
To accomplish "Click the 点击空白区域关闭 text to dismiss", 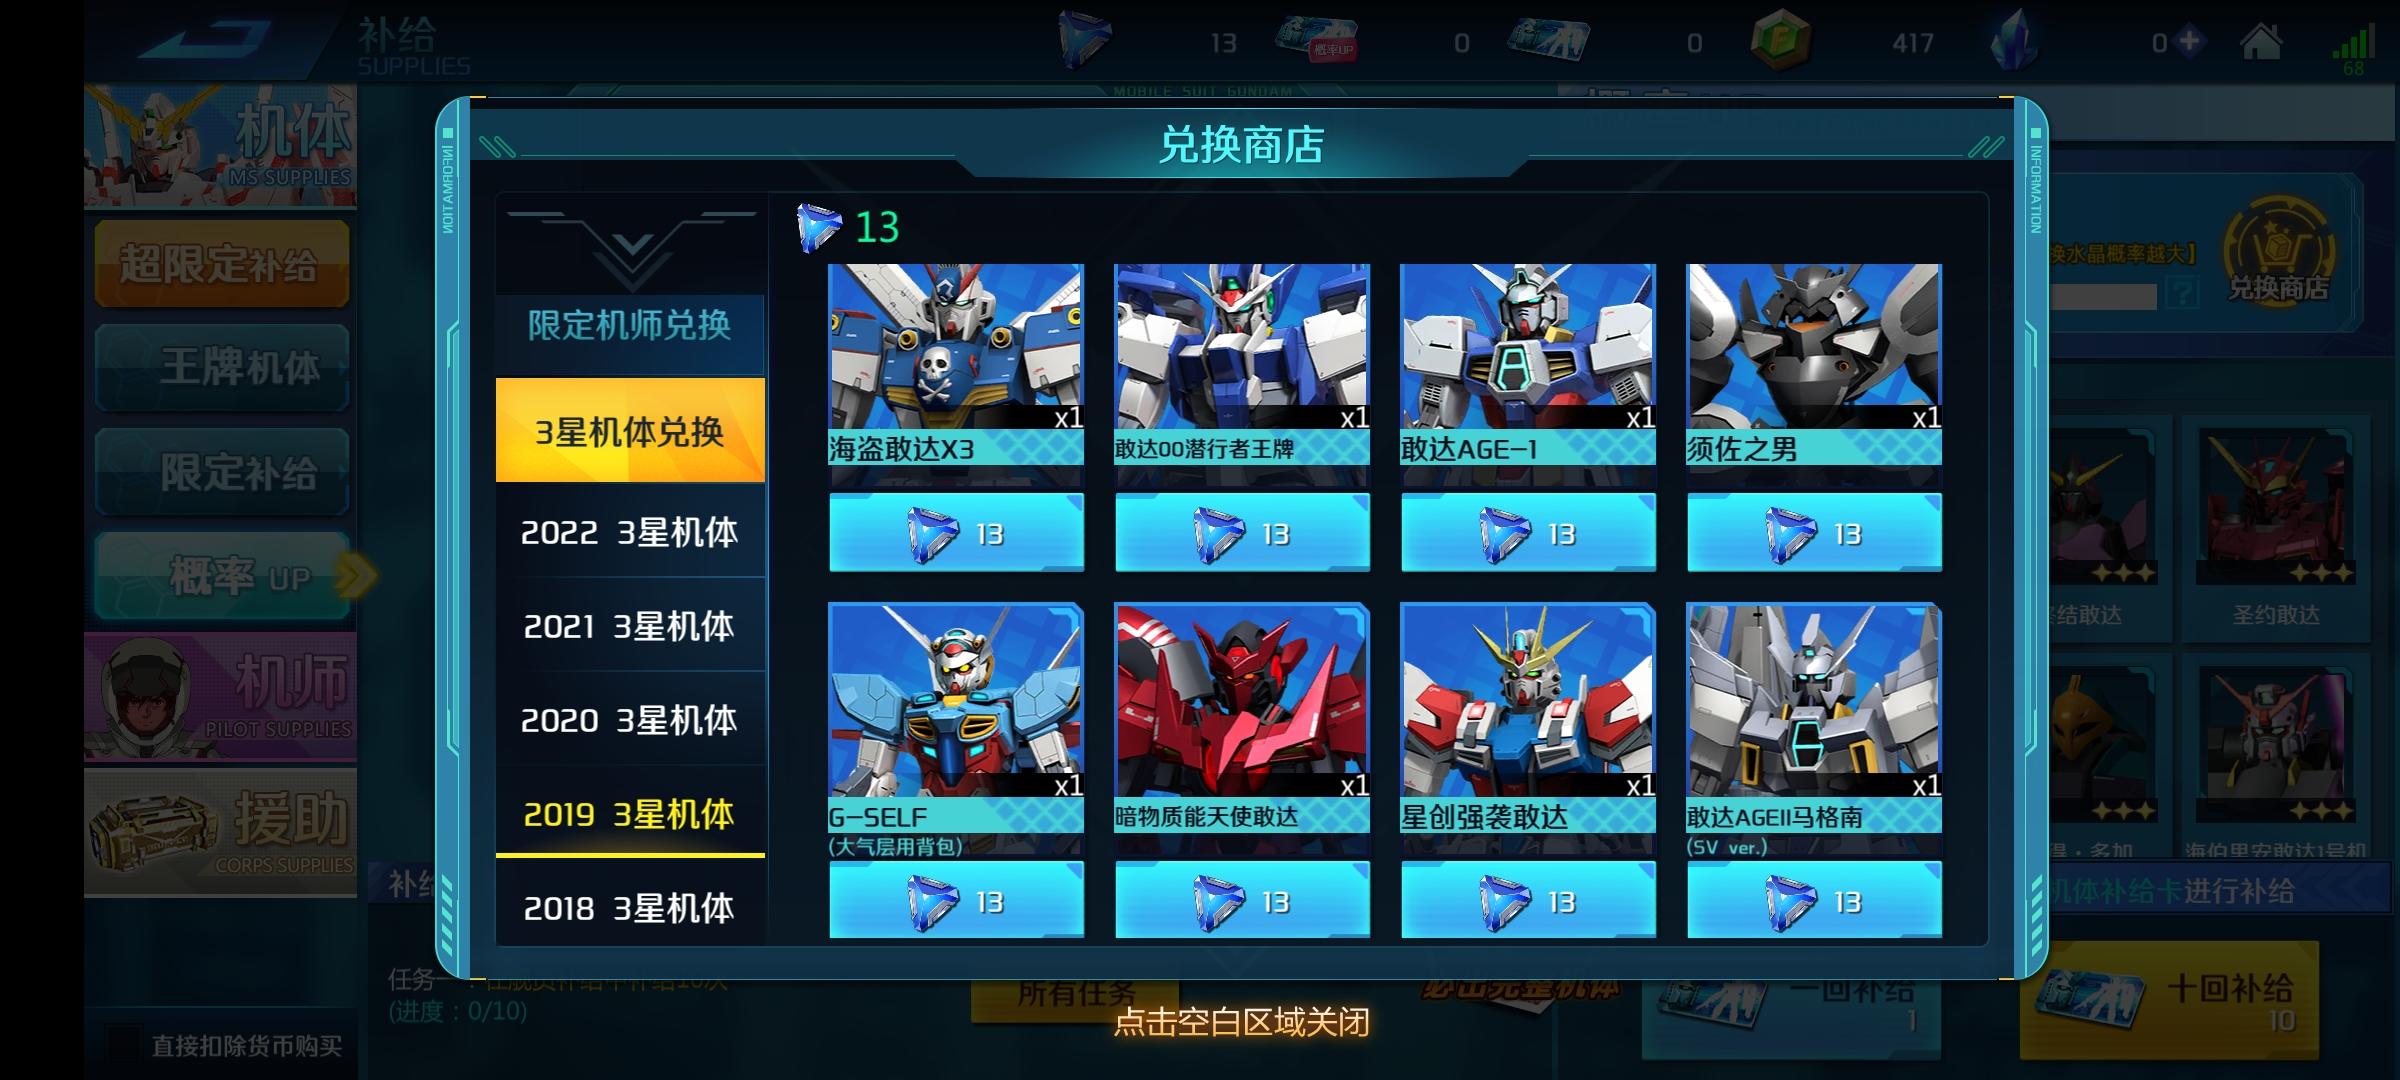I will coord(1241,1021).
